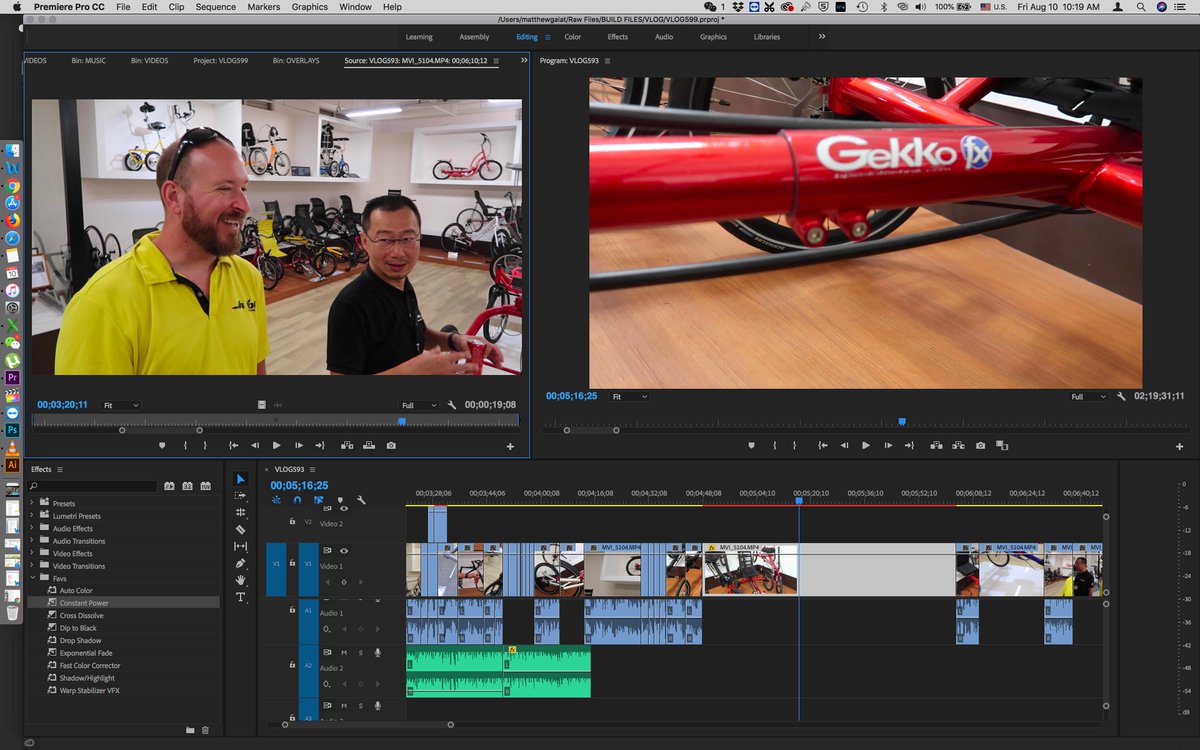Click Overwrite button in Source monitor
The height and width of the screenshot is (750, 1200).
369,445
